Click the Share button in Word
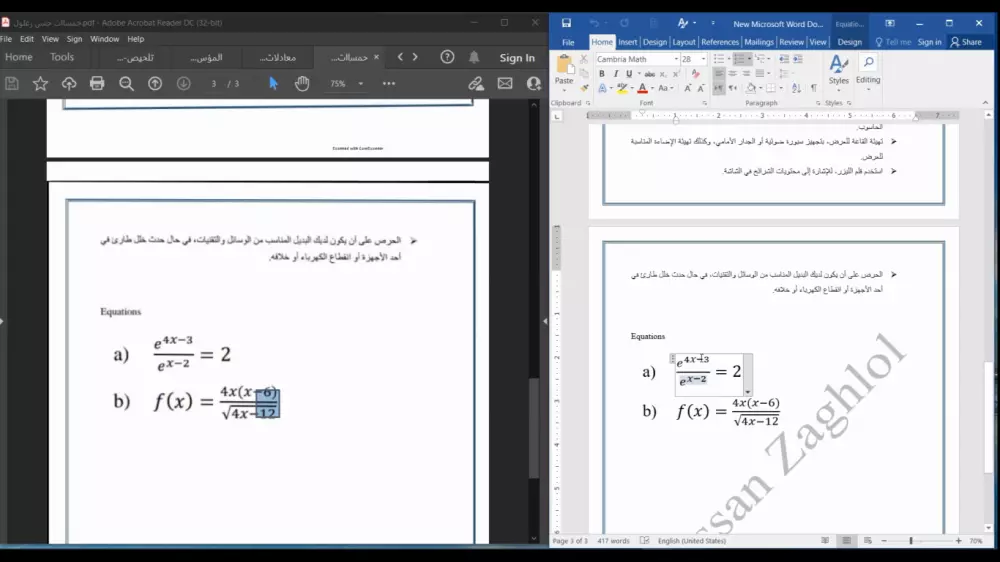The image size is (1000, 562). [966, 42]
